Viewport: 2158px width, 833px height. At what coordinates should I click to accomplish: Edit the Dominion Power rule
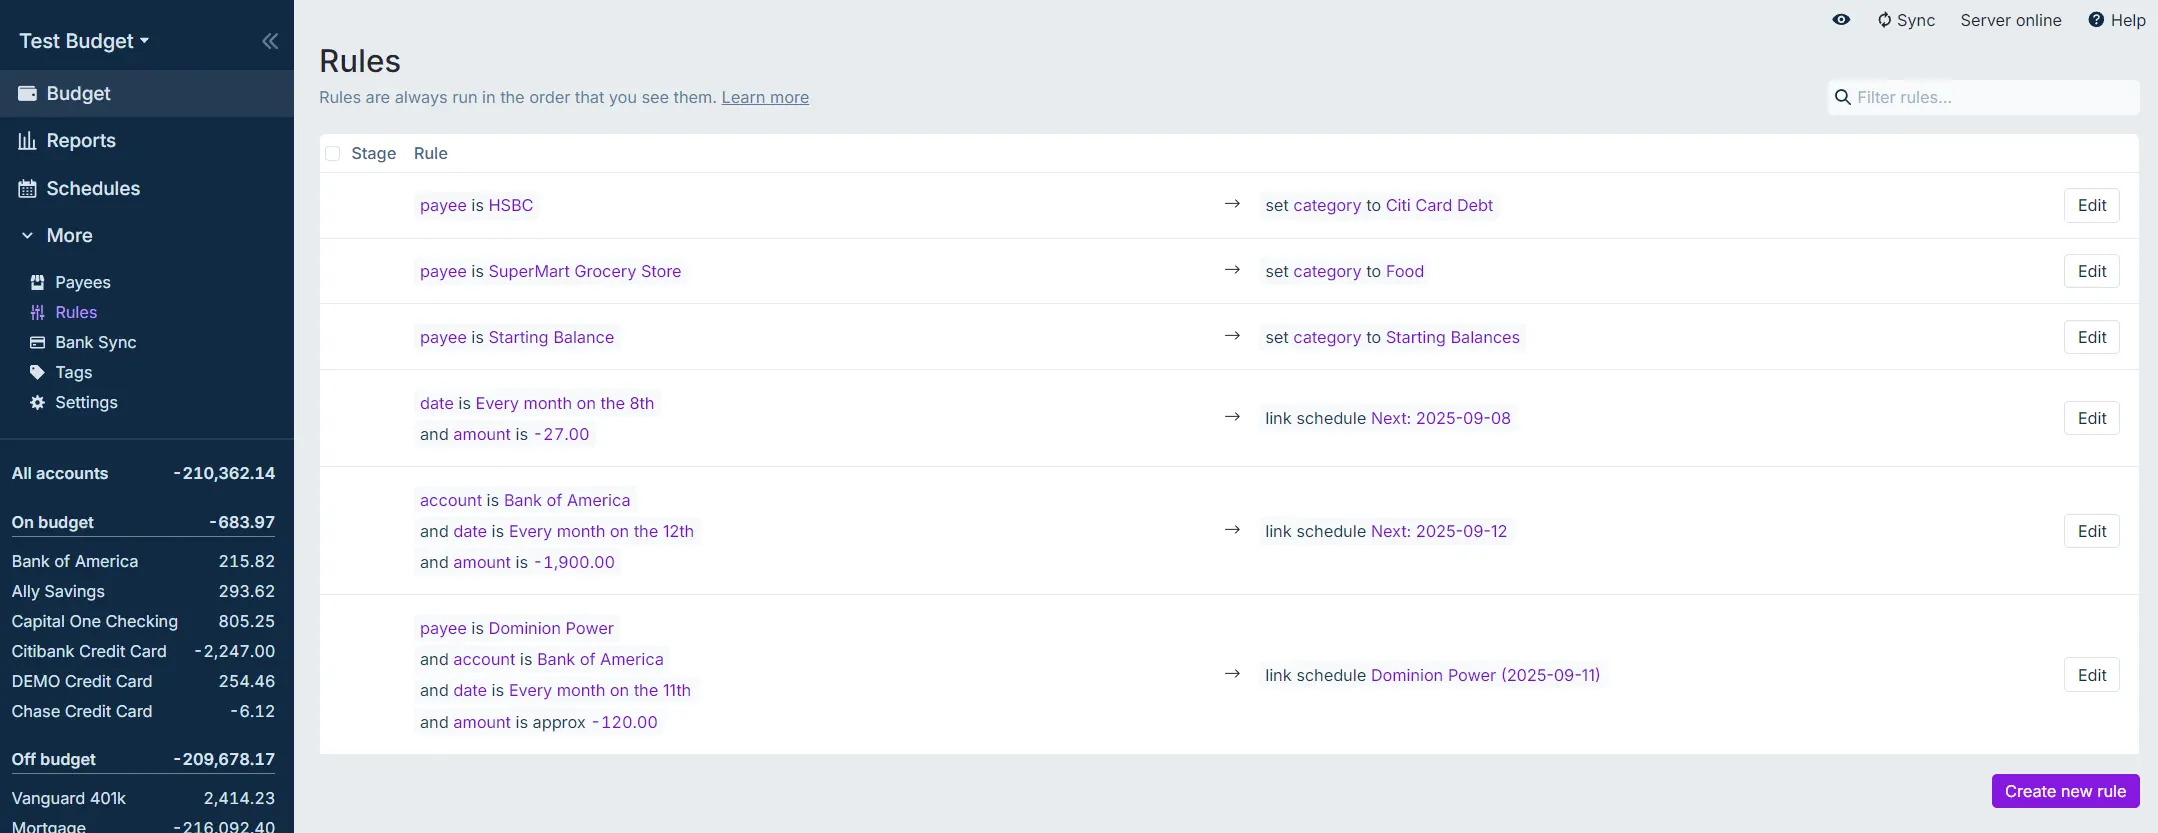(2091, 675)
